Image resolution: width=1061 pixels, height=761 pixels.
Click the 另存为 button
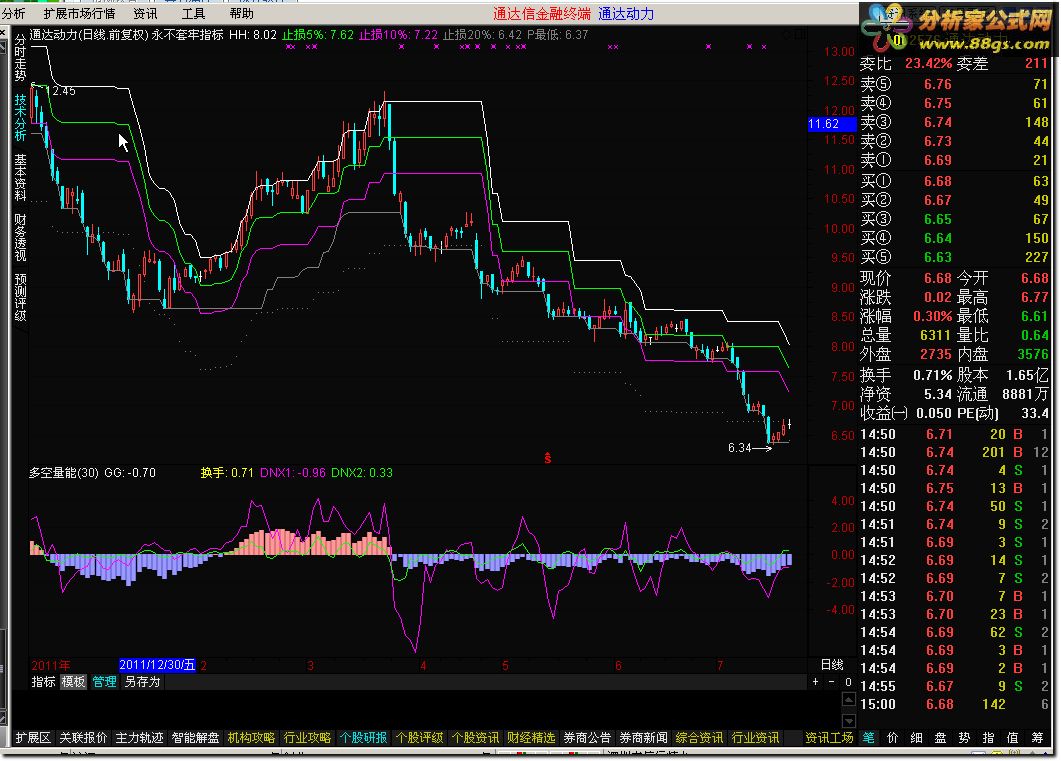[142, 682]
